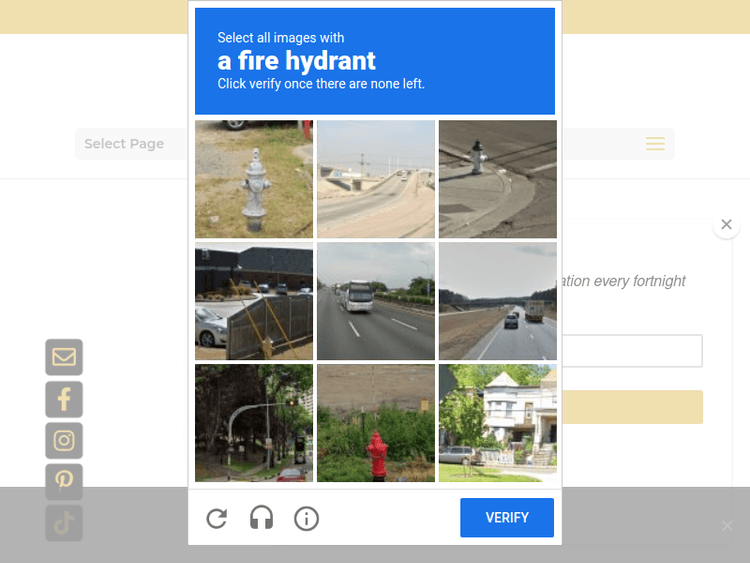Screen dimensions: 750x563
Task: Click the email envelope icon
Action: (64, 357)
